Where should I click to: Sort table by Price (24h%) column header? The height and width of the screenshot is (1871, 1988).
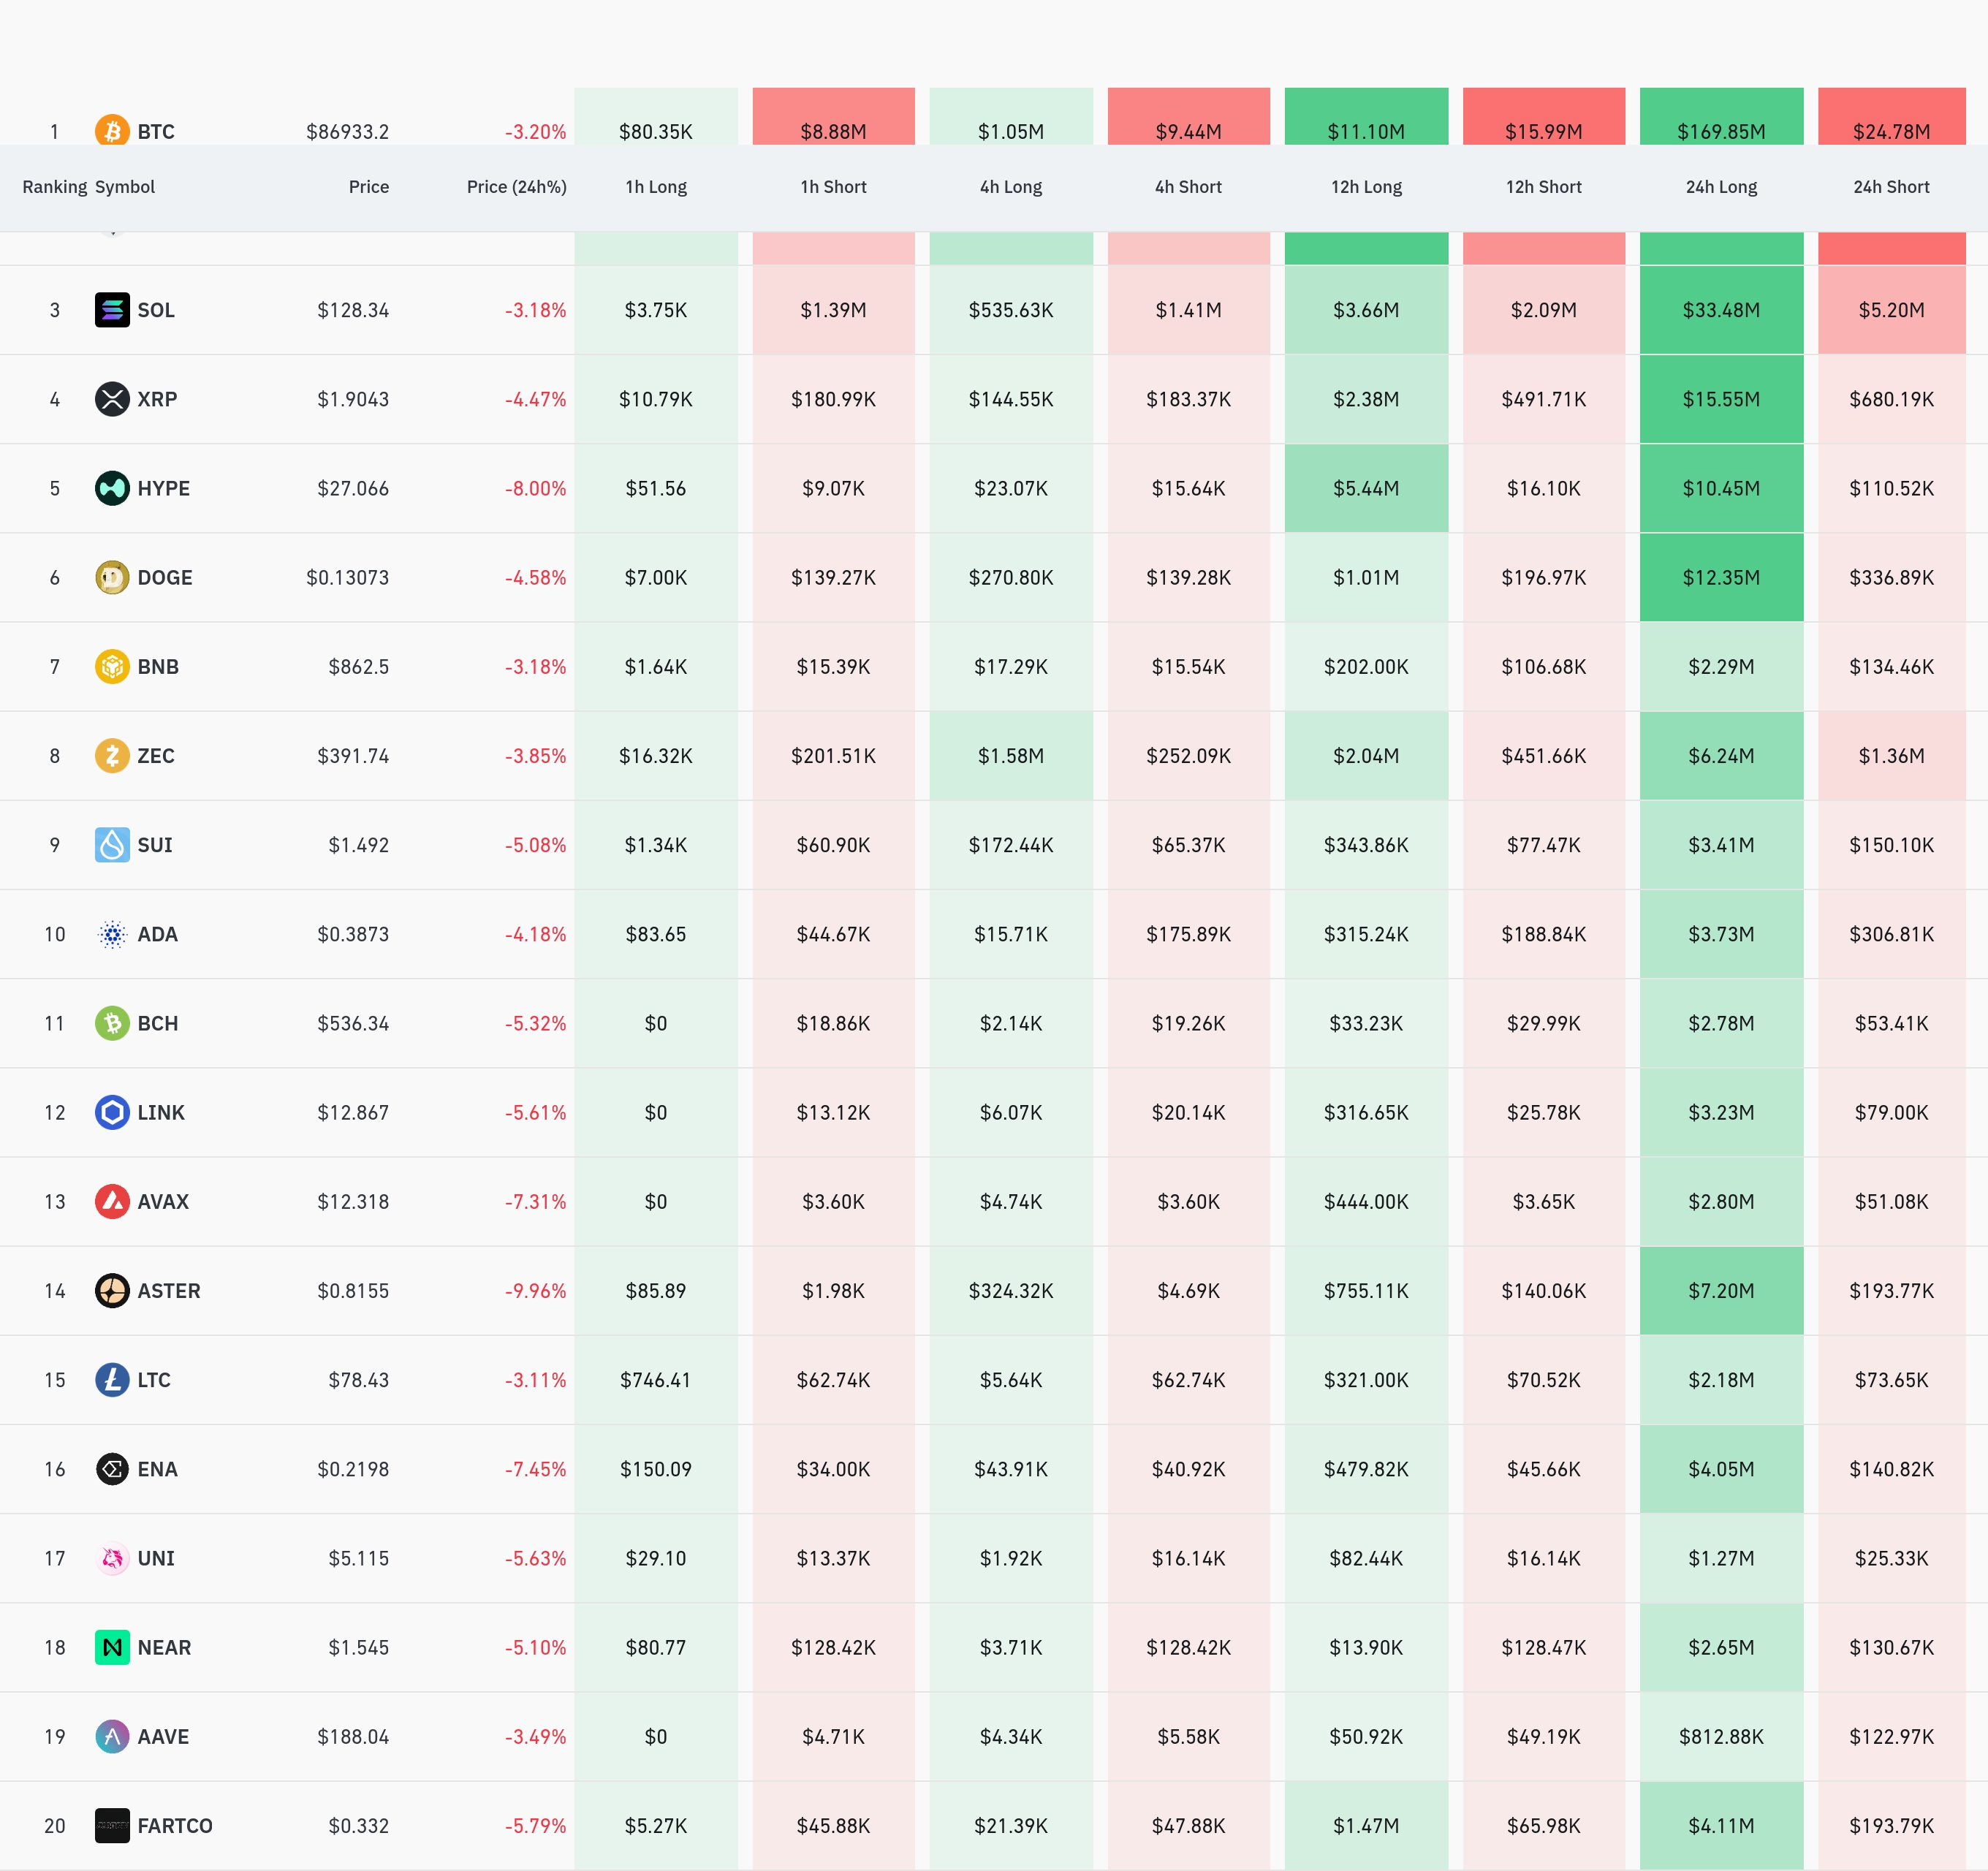pyautogui.click(x=516, y=187)
